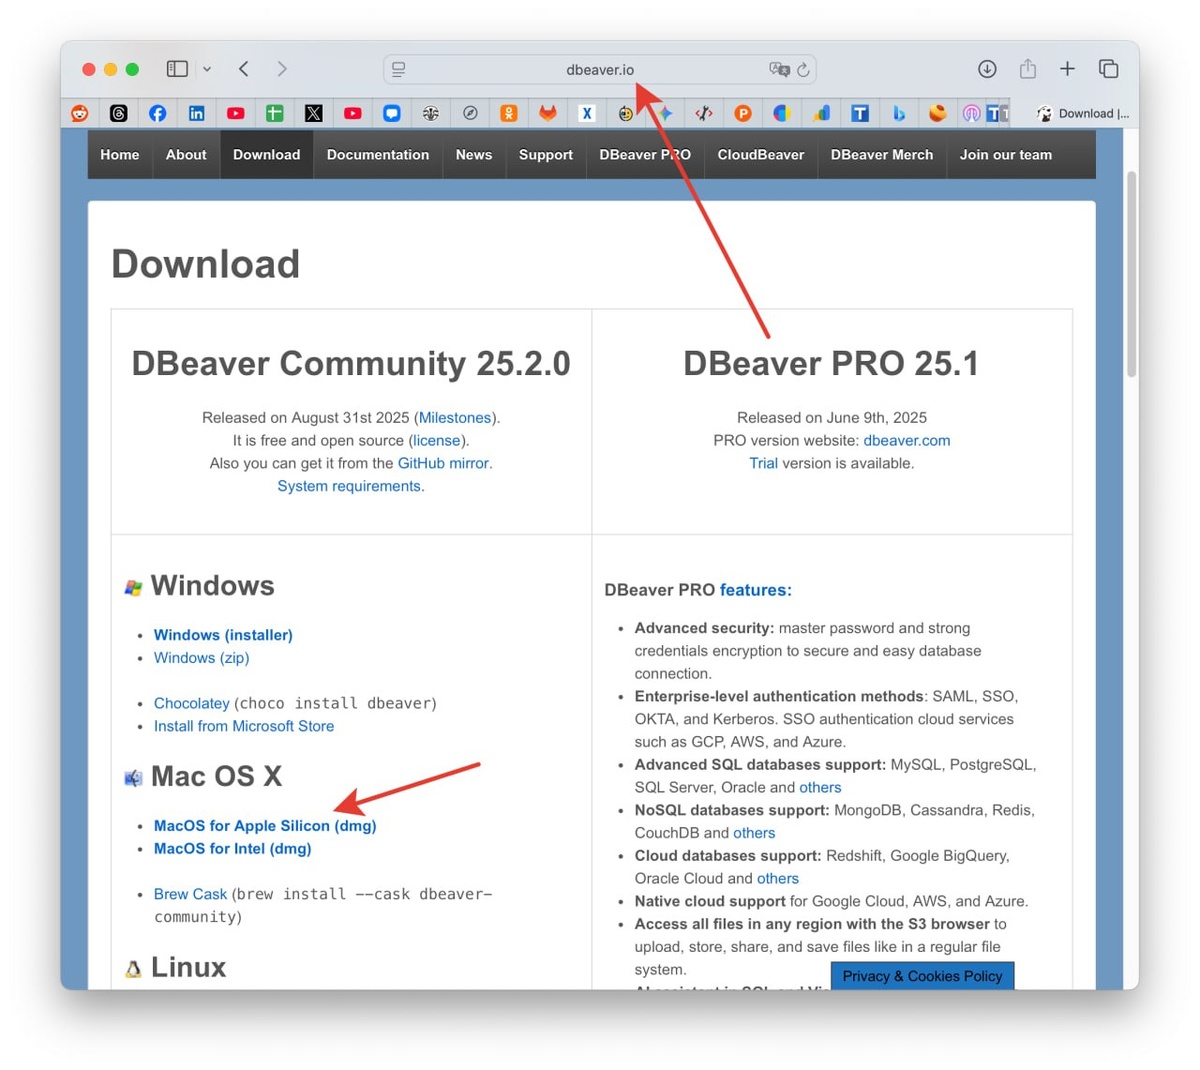Show the tab overview
This screenshot has width=1200, height=1070.
pos(1108,69)
